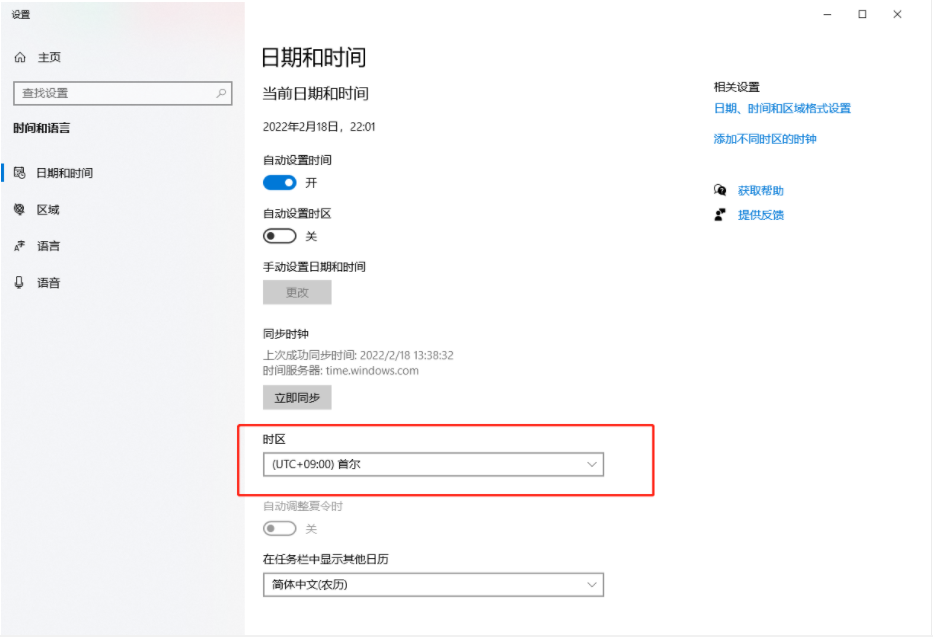Enable the 自动设置时区 switch
The height and width of the screenshot is (637, 933).
280,236
